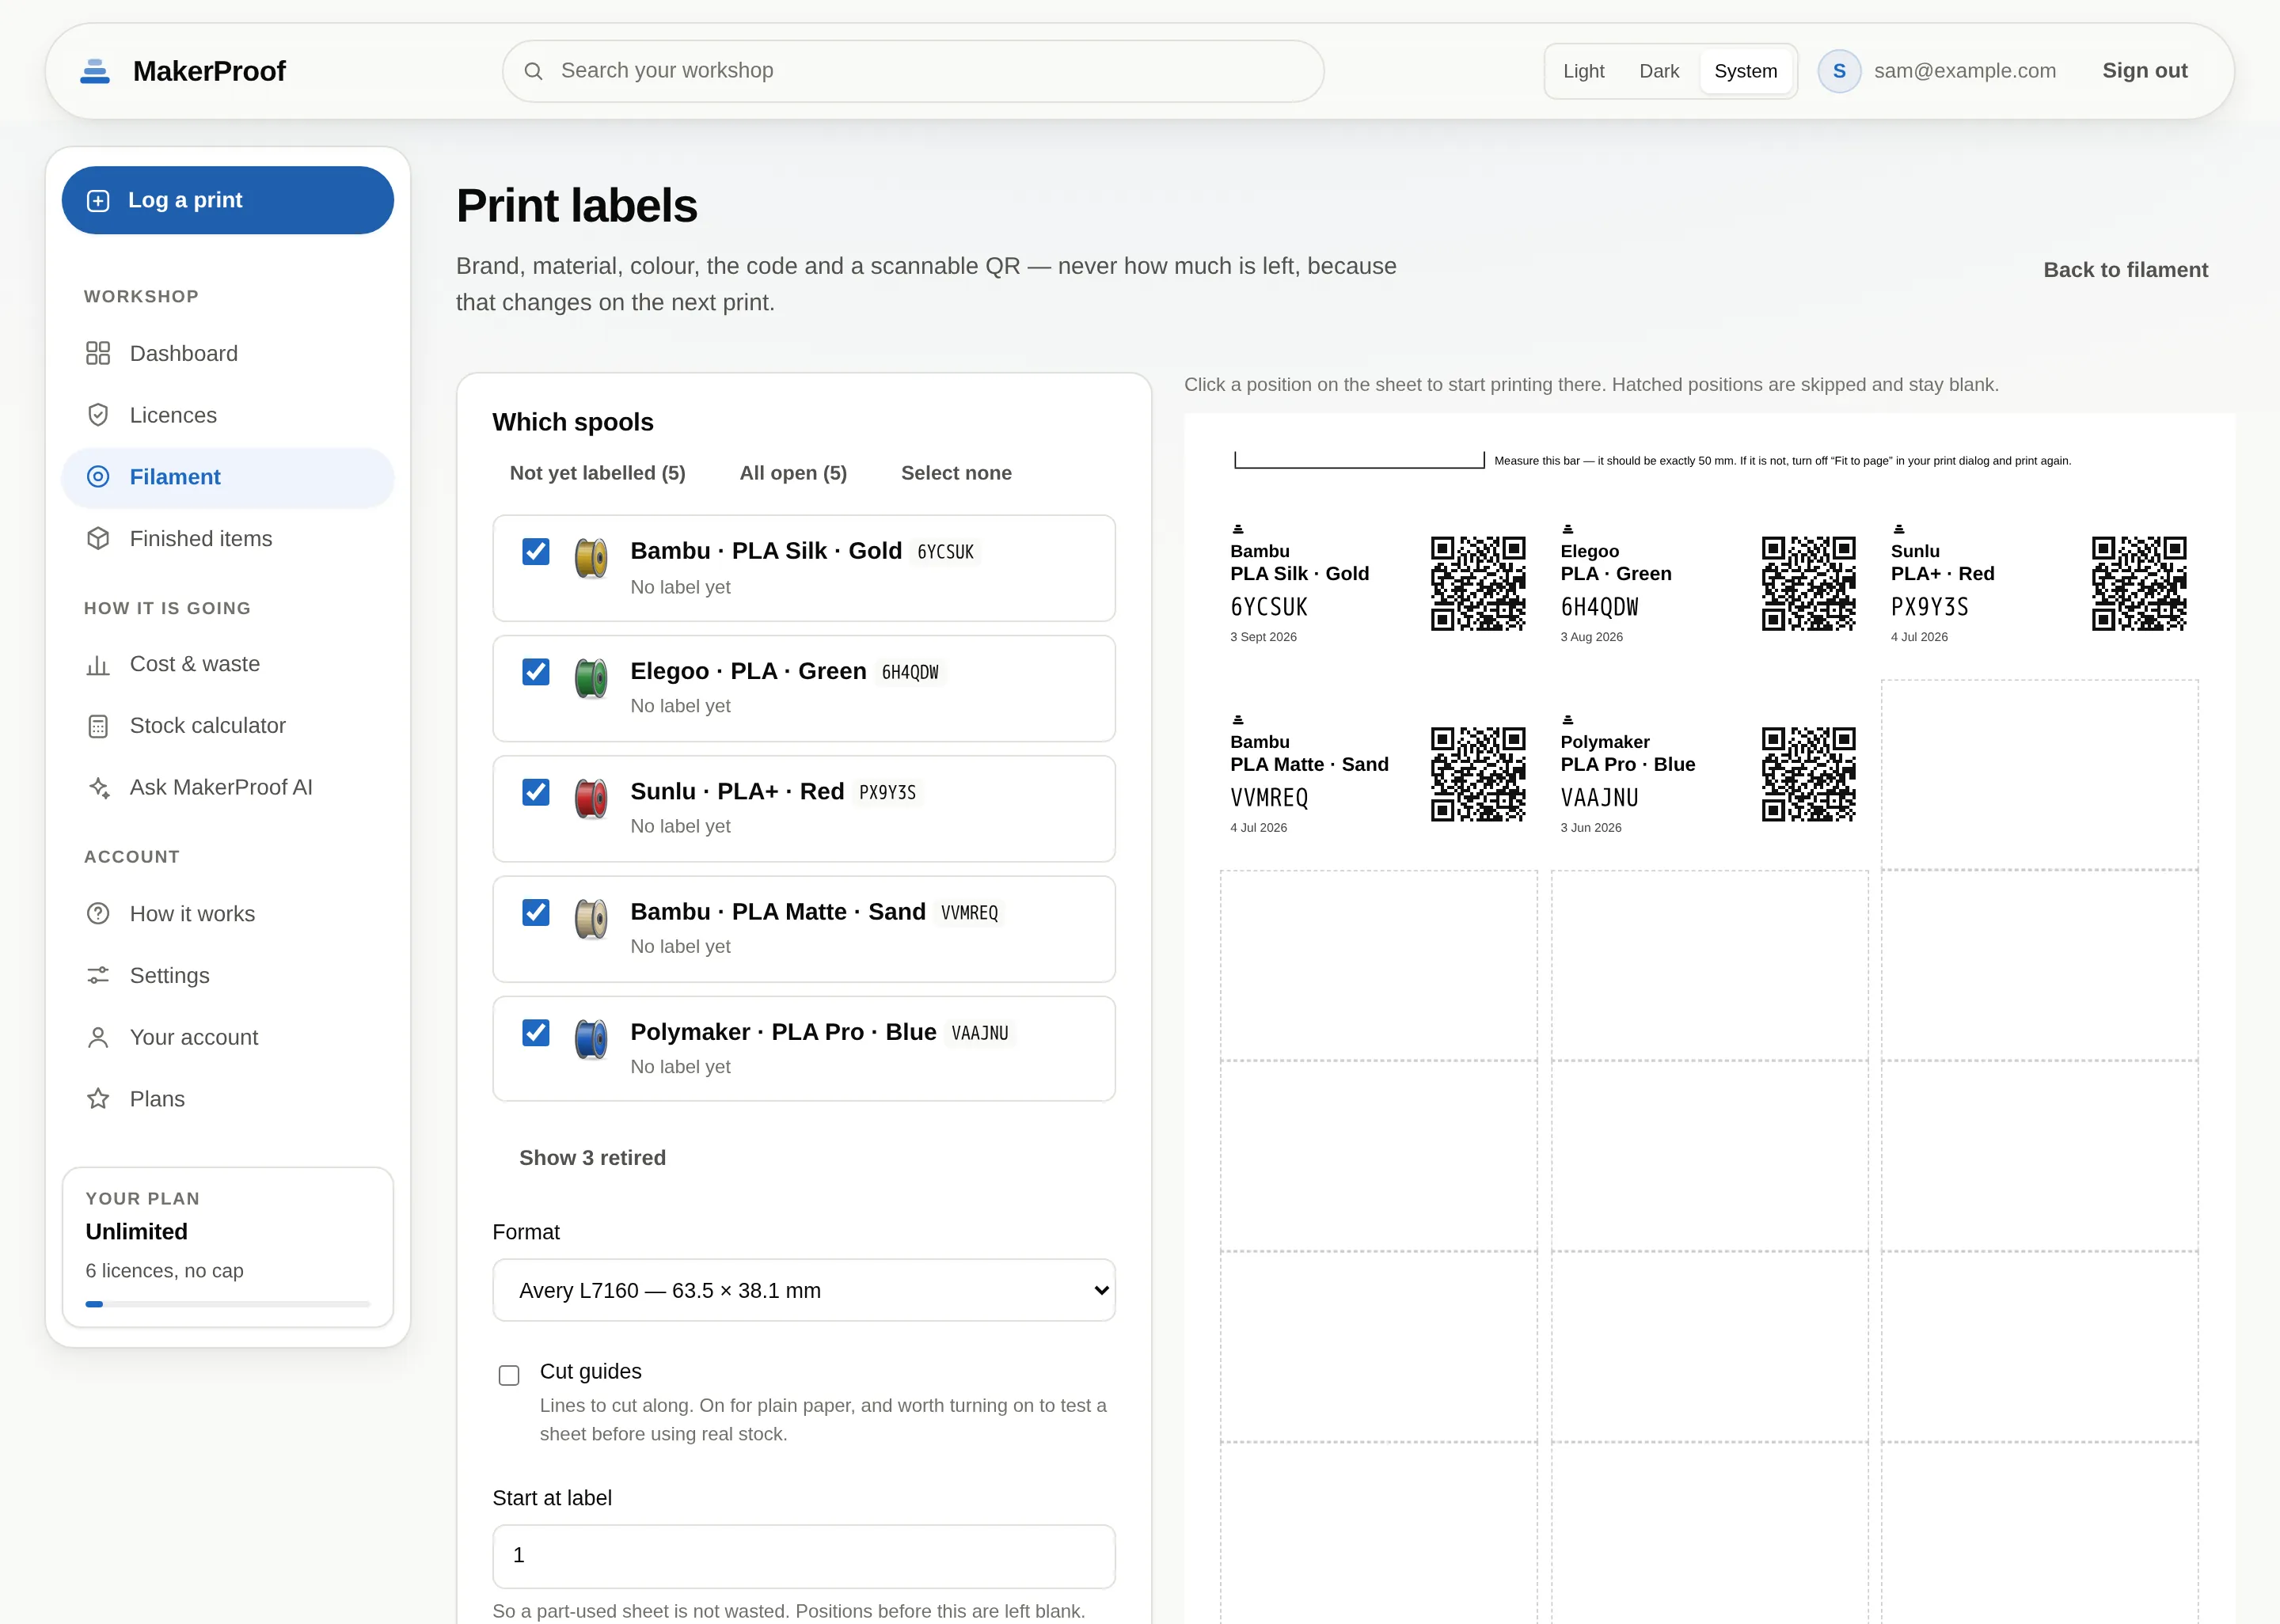
Task: Click the Cost & waste chart icon
Action: (98, 664)
